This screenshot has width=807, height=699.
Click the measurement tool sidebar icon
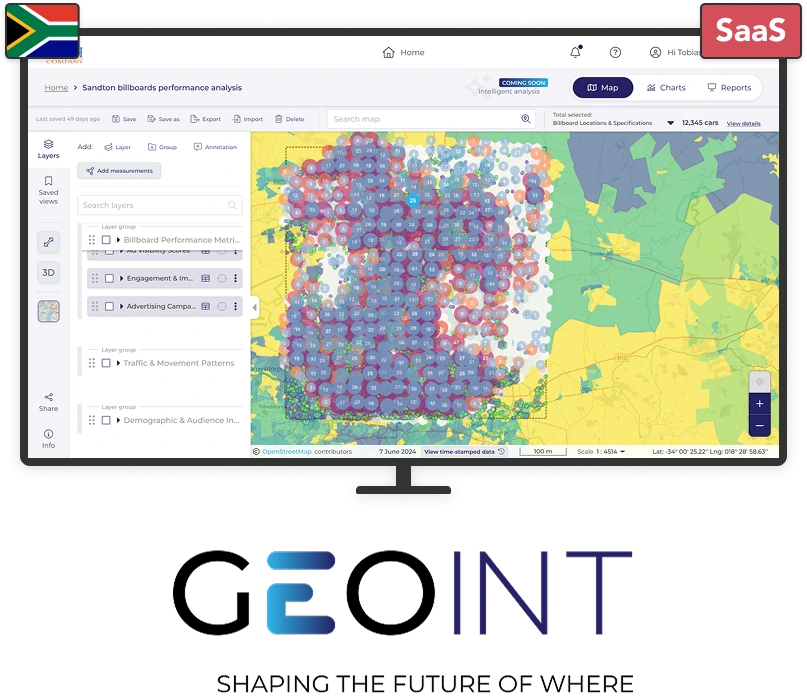[x=48, y=242]
